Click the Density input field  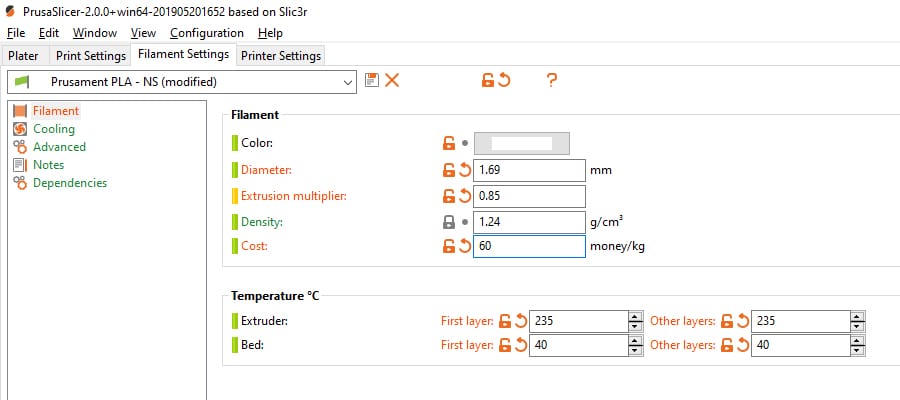click(528, 221)
